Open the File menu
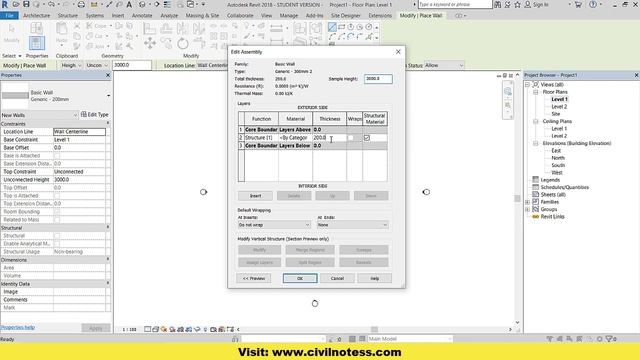The height and width of the screenshot is (360, 640). 9,16
